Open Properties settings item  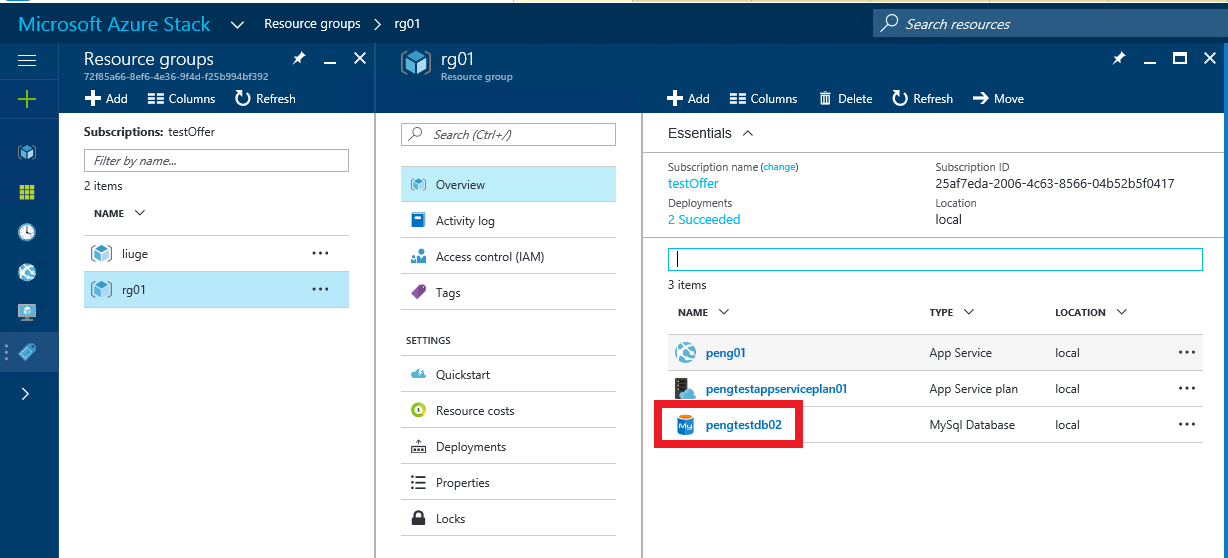point(508,483)
